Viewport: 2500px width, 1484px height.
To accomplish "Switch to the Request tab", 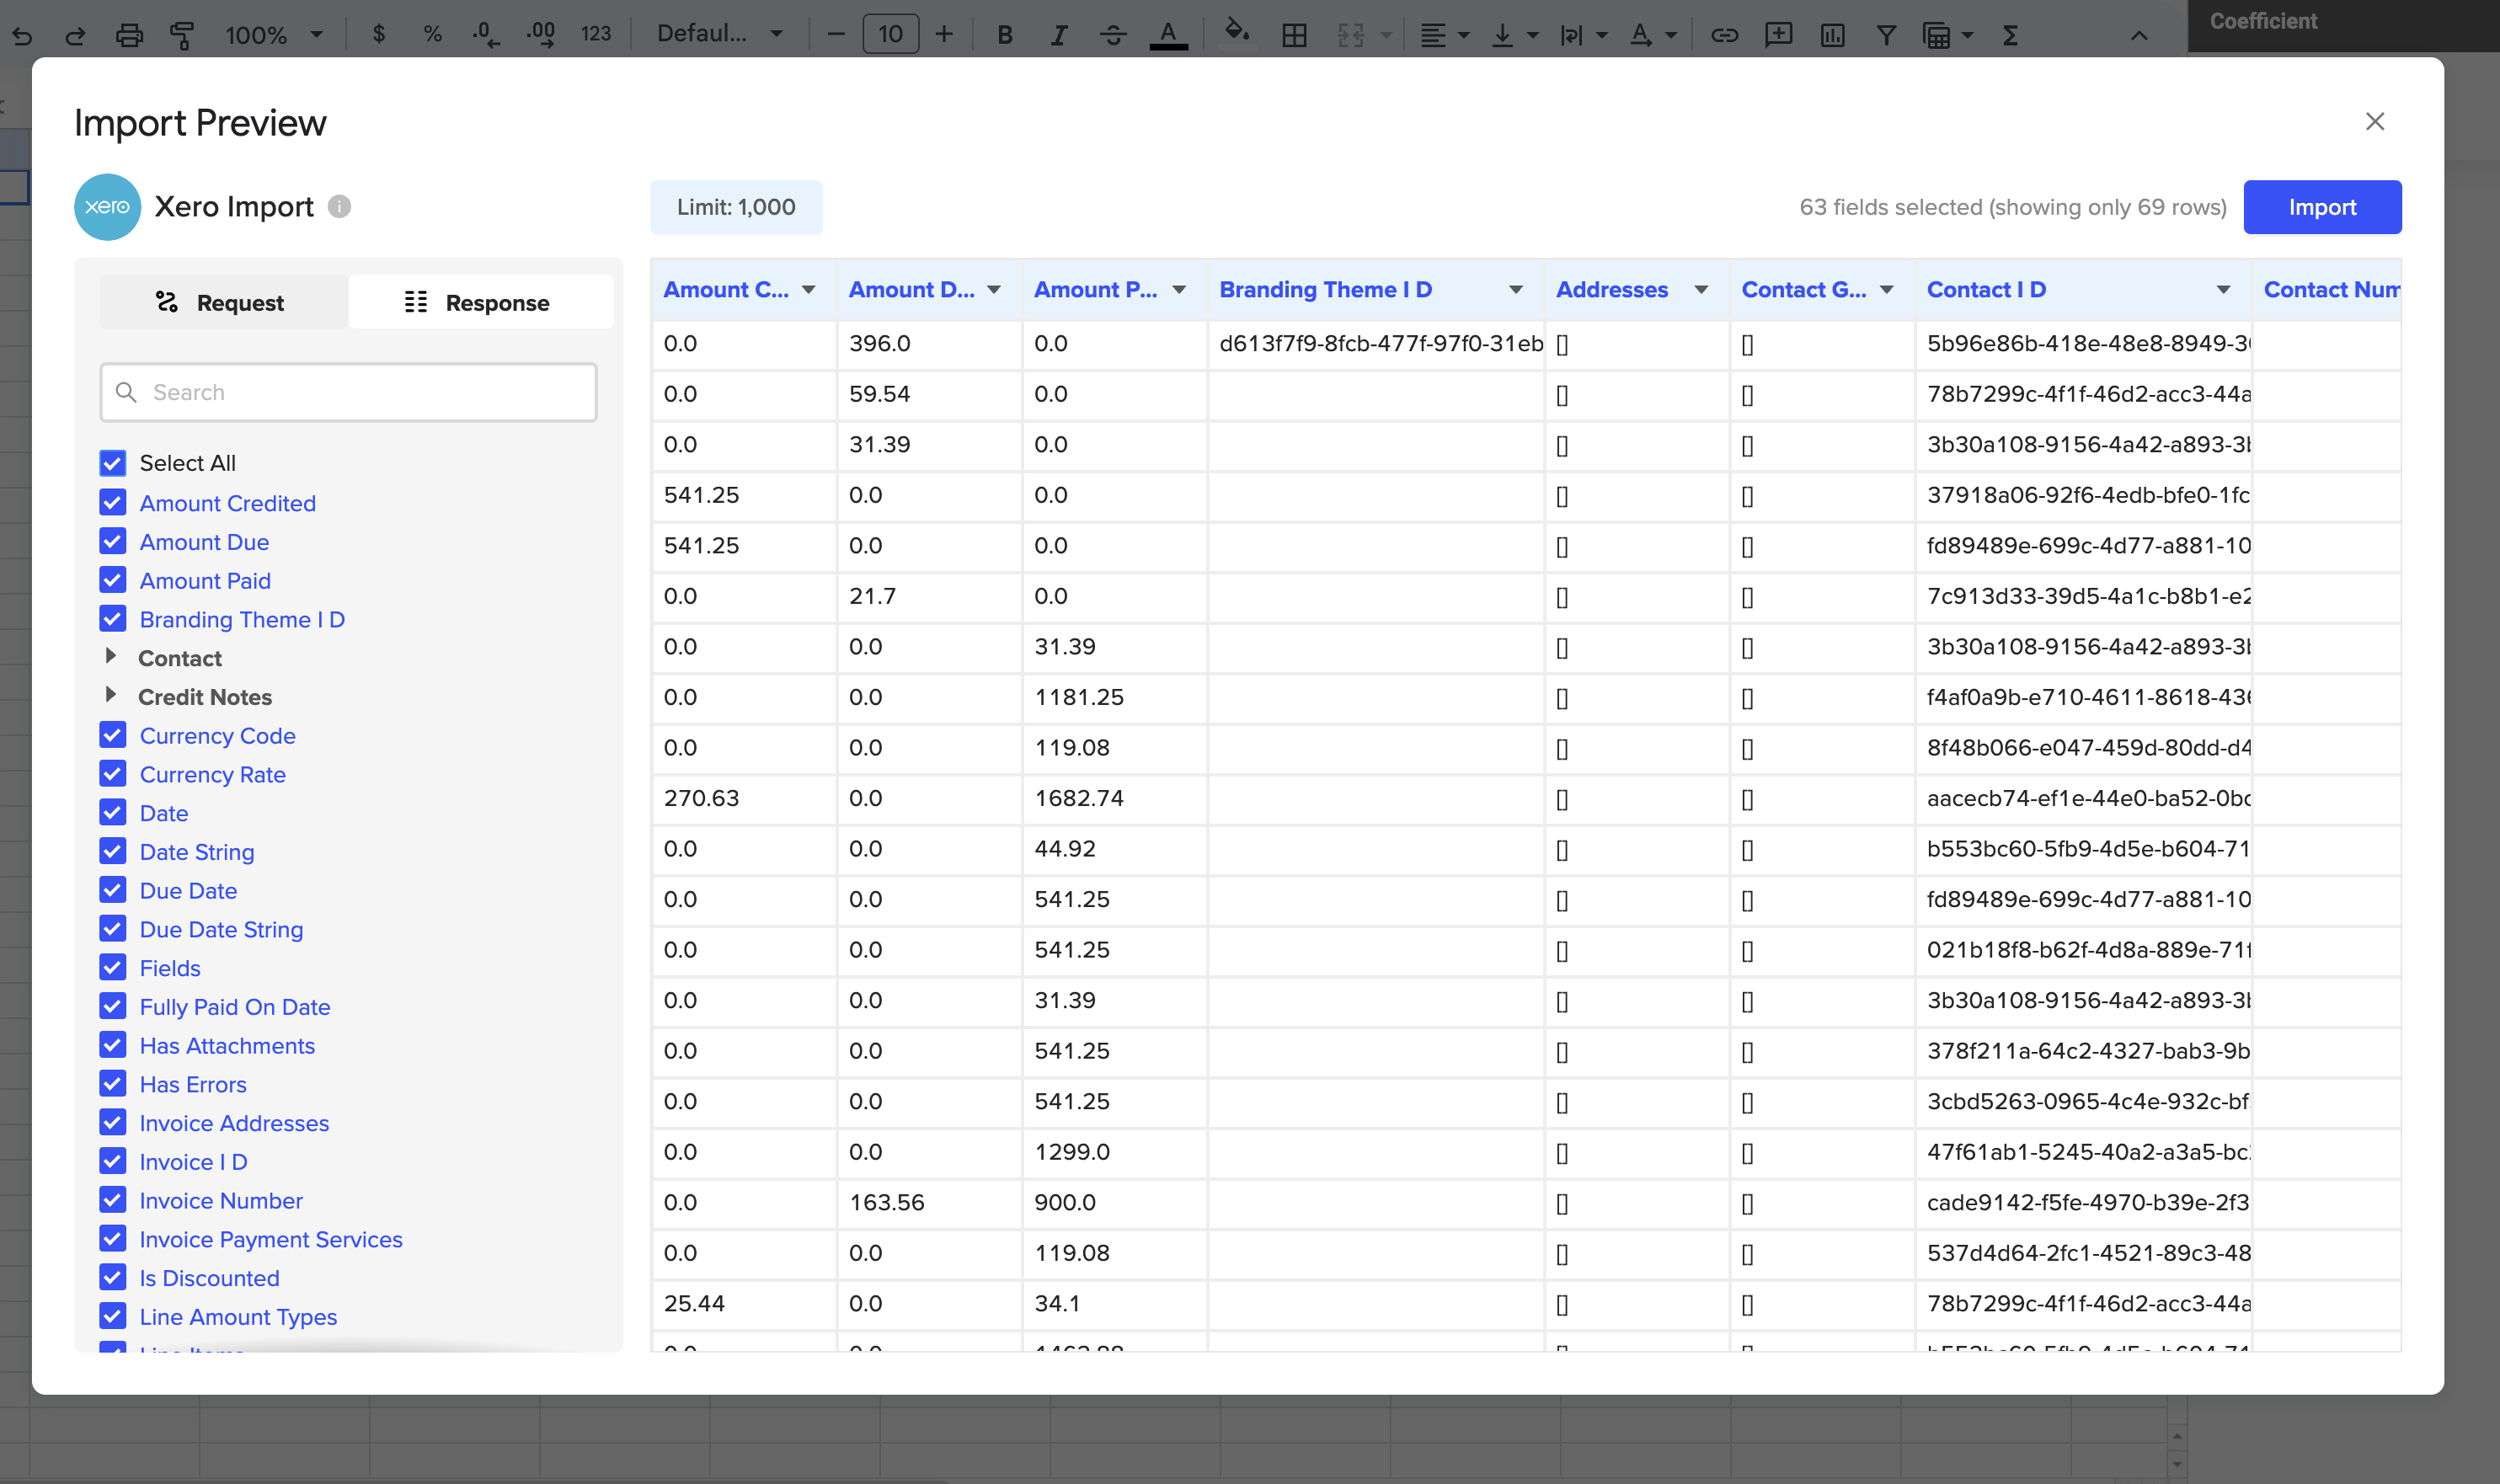I will tap(222, 303).
